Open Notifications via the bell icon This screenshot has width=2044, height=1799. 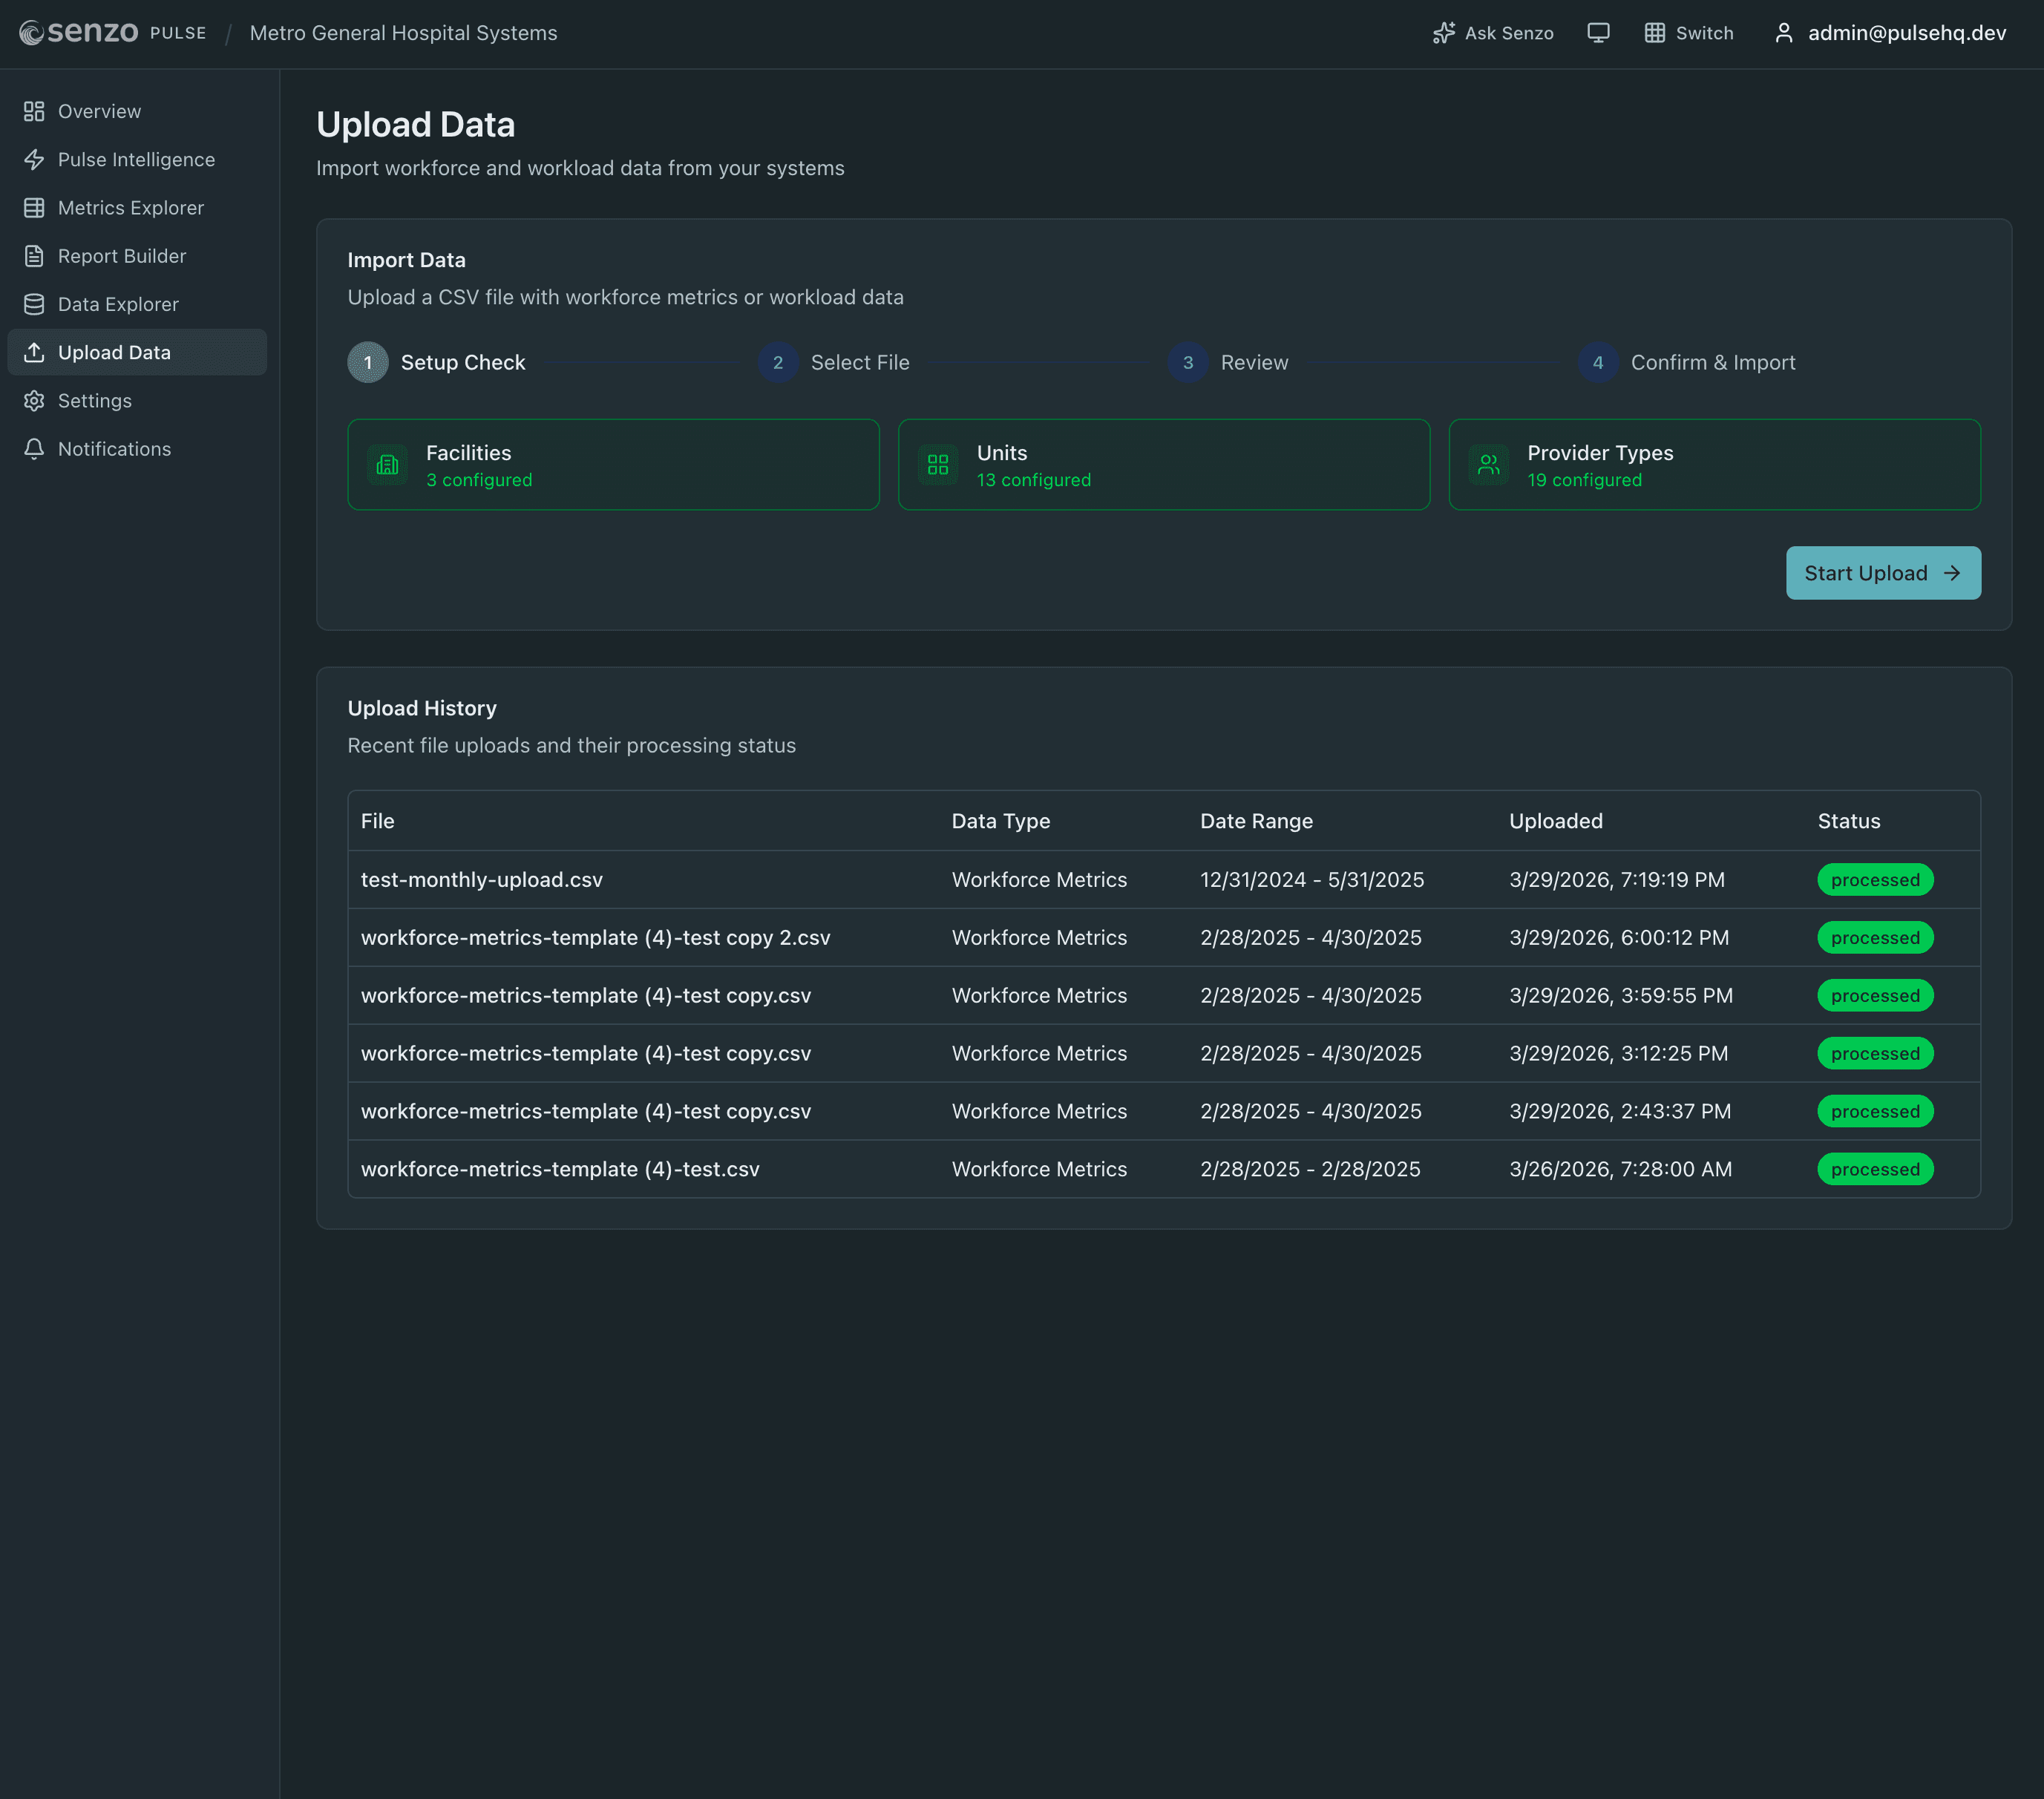(x=33, y=448)
